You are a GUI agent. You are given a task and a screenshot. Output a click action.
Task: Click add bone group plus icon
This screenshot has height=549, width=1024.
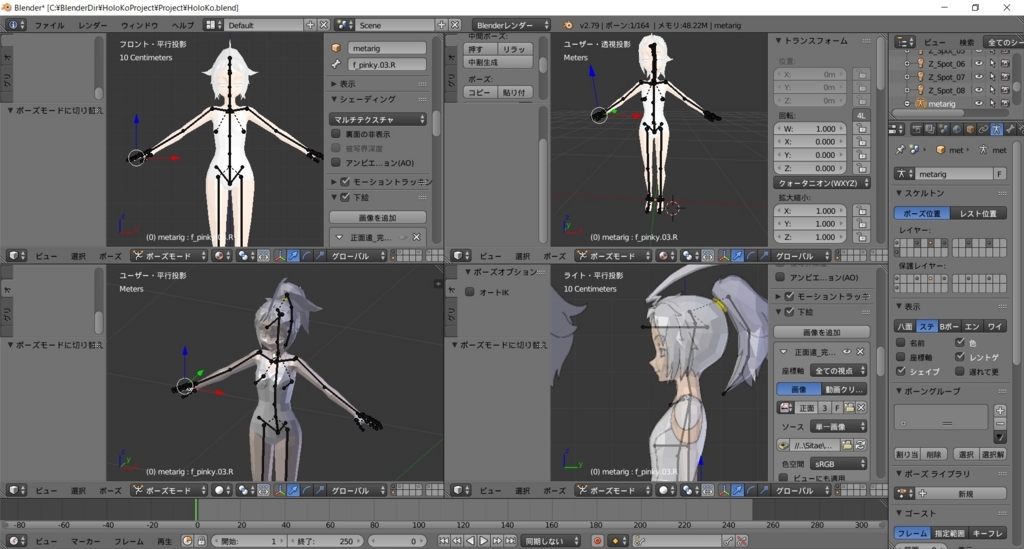click(x=1000, y=411)
